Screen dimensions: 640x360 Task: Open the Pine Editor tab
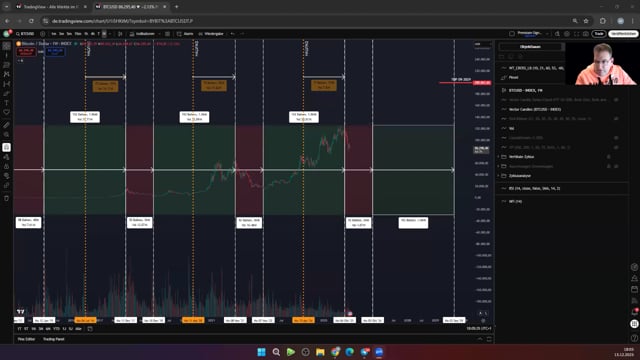(x=26, y=339)
